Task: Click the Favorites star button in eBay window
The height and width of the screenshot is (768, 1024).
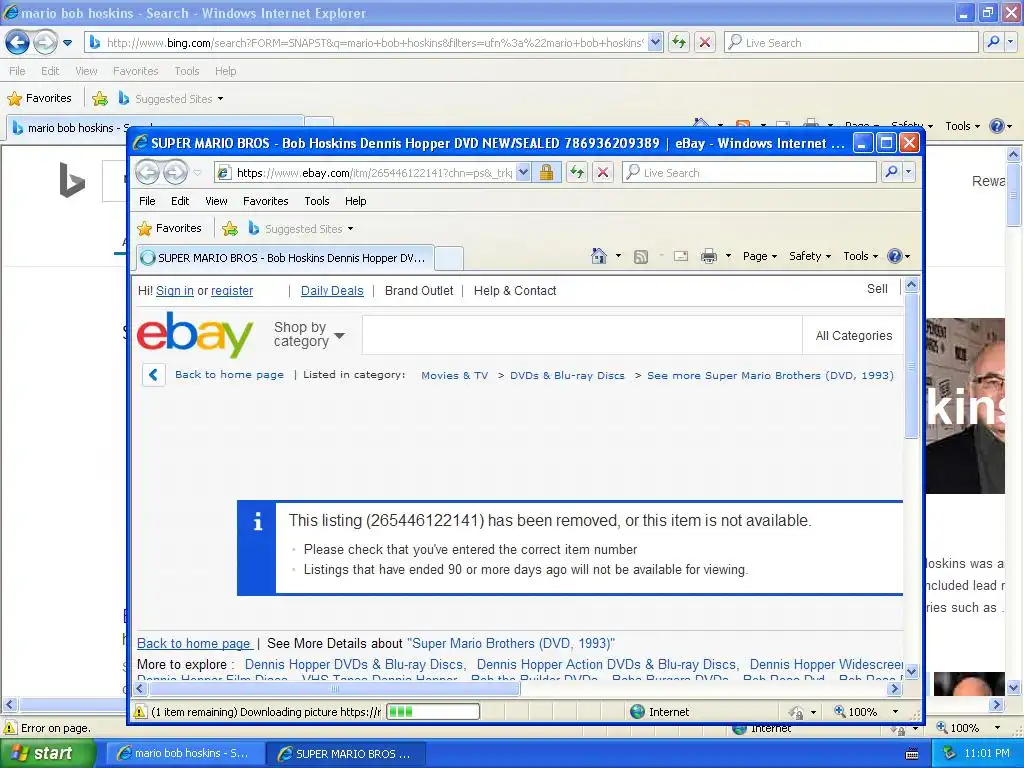Action: point(170,229)
